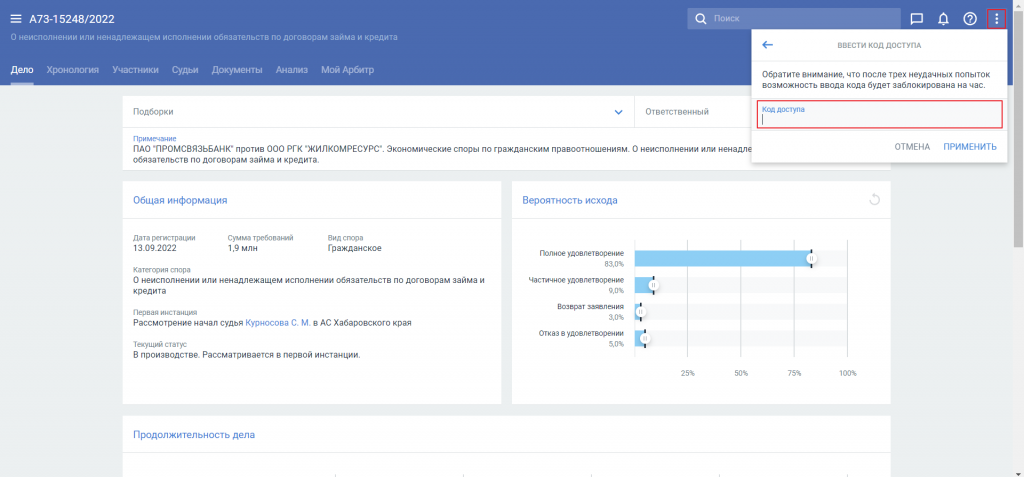
Task: Click the Код доступа input field
Action: tap(879, 114)
